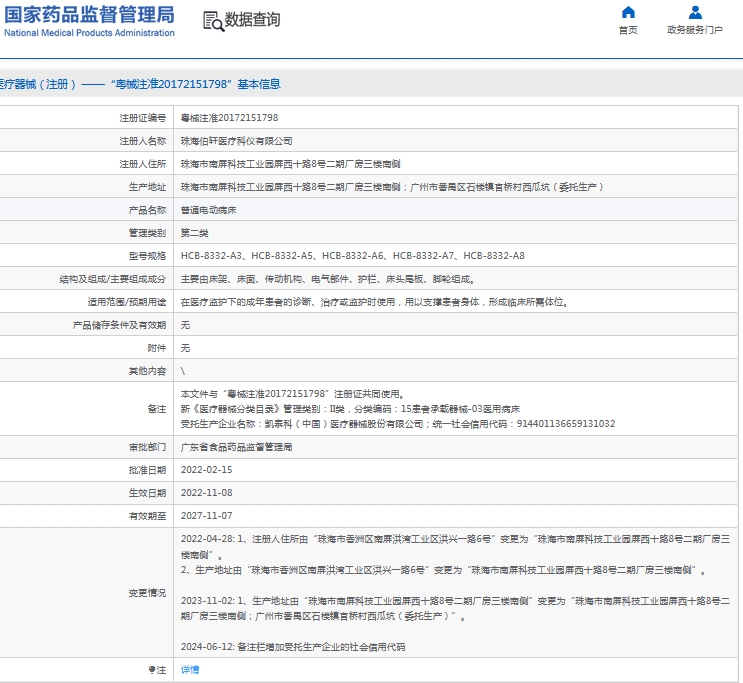The image size is (743, 683).
Task: Click the 注册证编号 row label
Action: click(x=143, y=118)
